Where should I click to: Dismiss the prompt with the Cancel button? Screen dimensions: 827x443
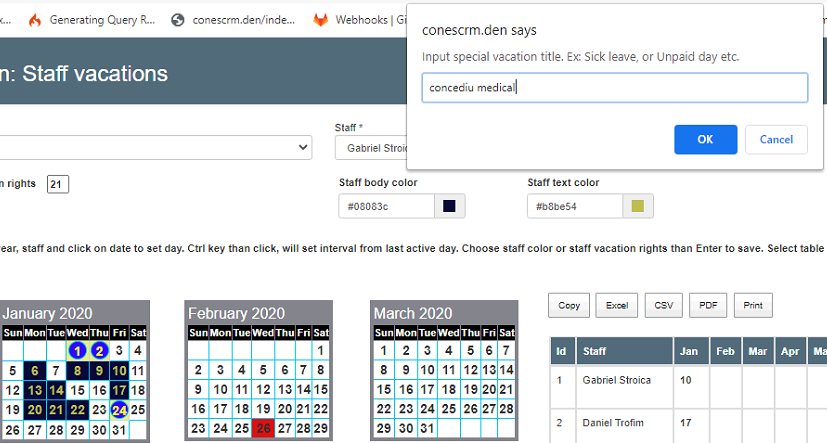tap(776, 140)
